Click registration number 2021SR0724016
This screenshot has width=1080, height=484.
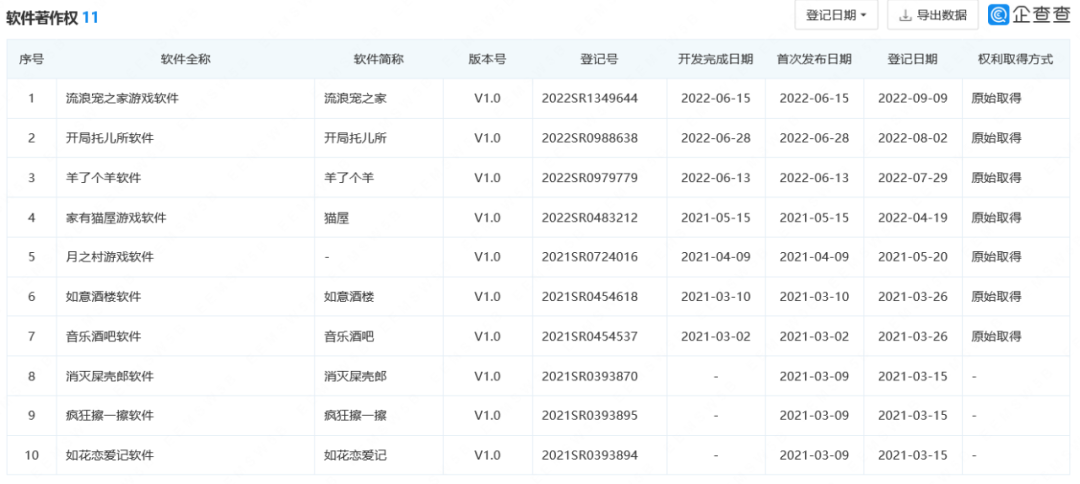590,257
